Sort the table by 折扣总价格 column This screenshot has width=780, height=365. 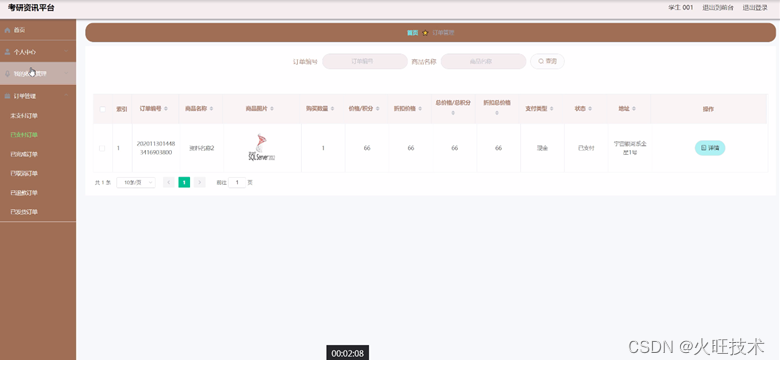click(497, 113)
